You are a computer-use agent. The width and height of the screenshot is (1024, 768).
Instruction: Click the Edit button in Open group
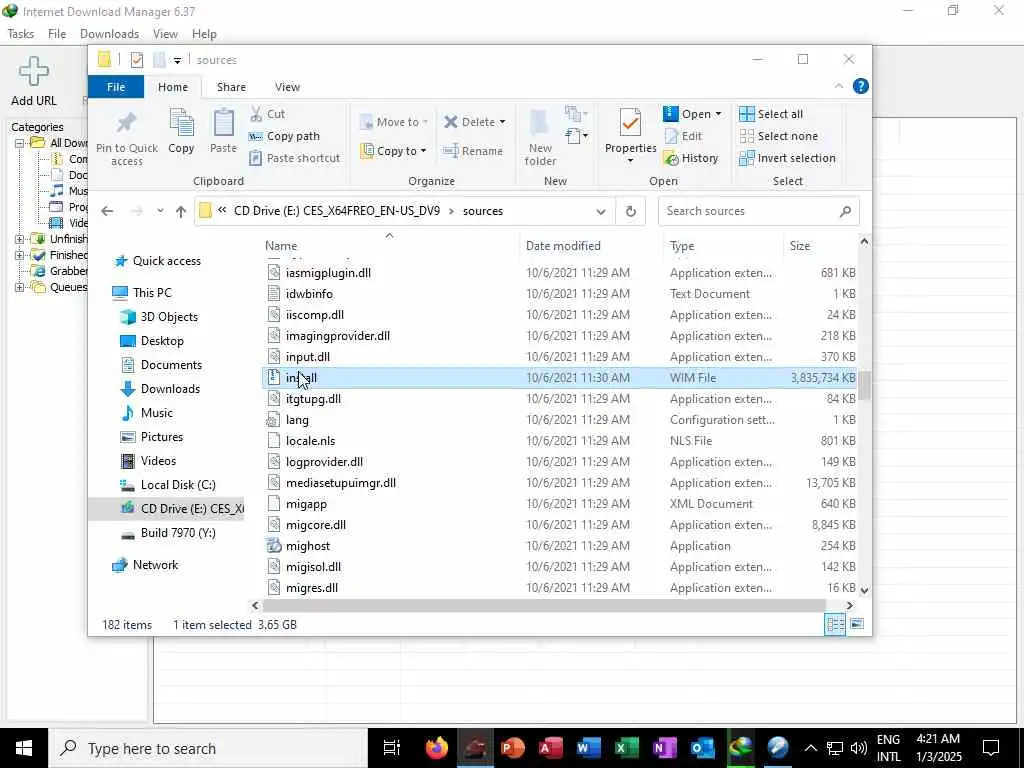click(x=684, y=136)
